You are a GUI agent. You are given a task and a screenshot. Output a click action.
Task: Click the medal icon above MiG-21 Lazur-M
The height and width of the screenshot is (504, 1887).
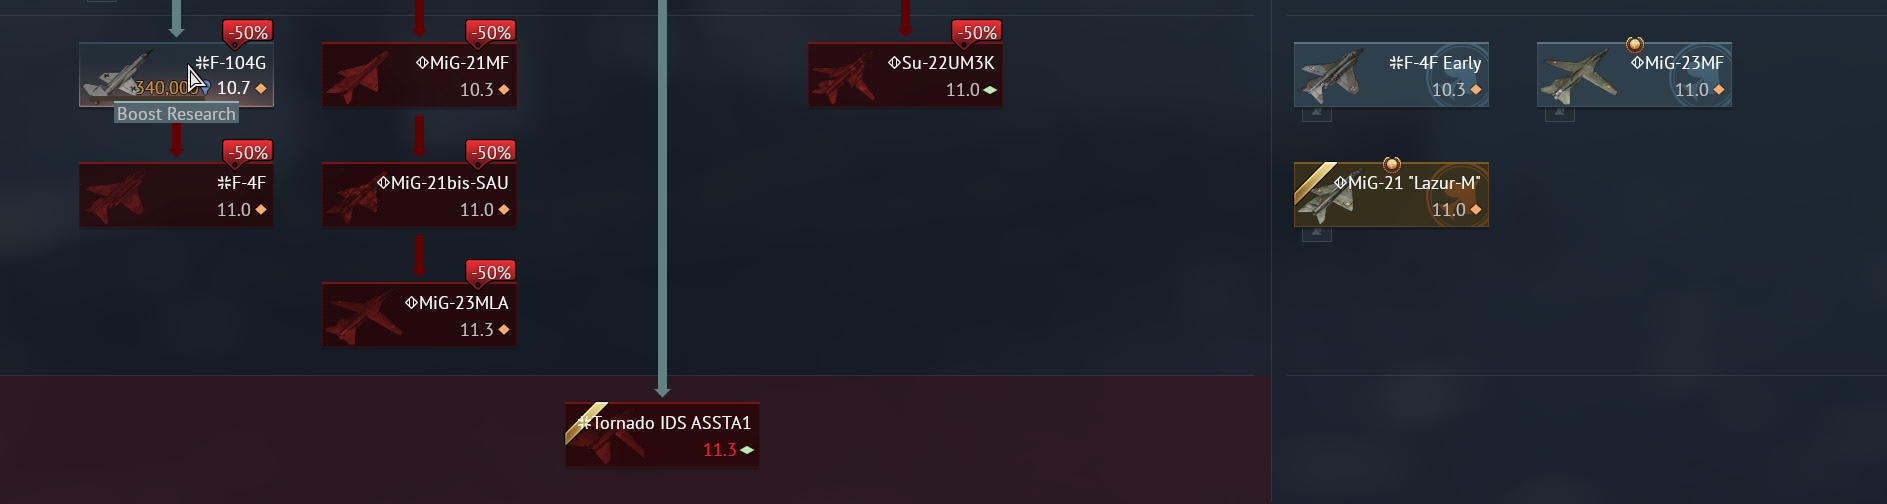[x=1391, y=164]
